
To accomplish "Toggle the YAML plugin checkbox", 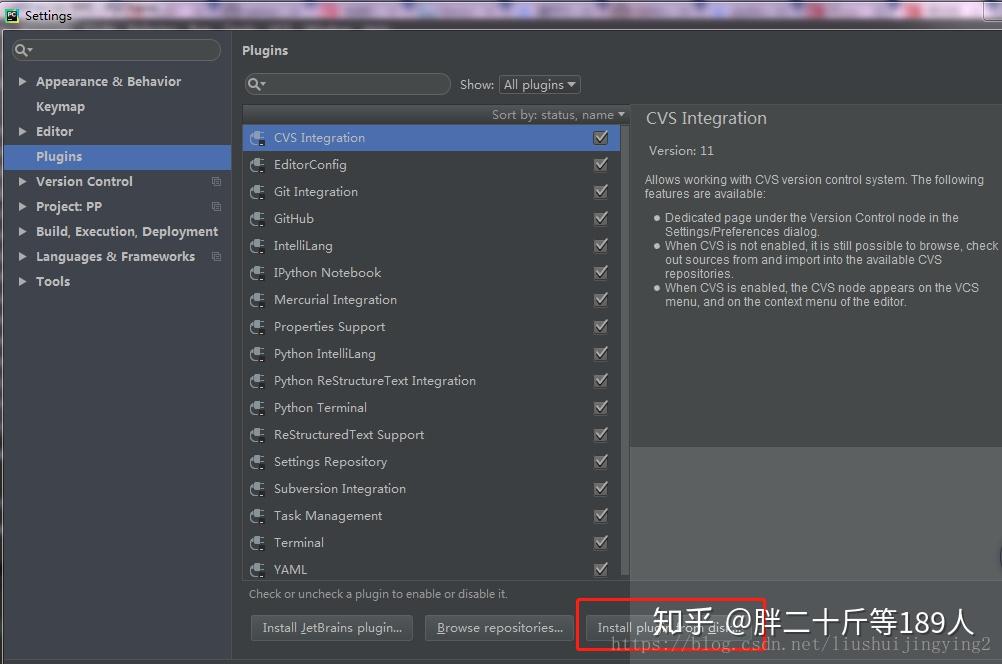I will point(600,570).
